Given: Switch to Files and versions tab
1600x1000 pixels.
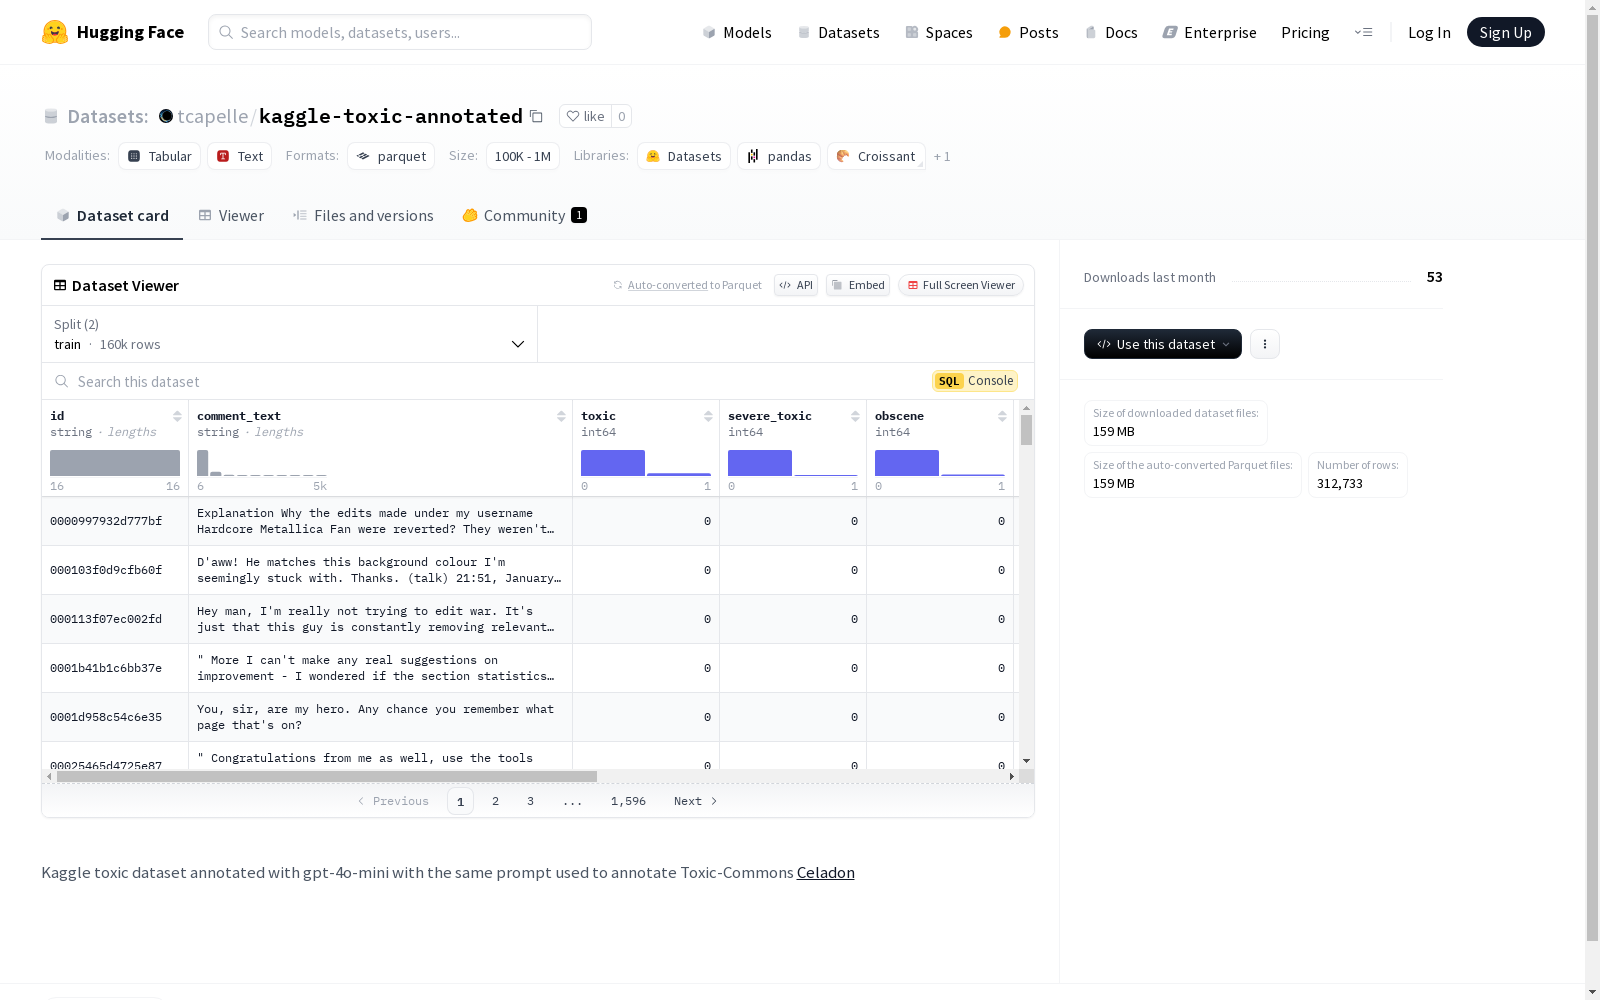Looking at the screenshot, I should 363,216.
